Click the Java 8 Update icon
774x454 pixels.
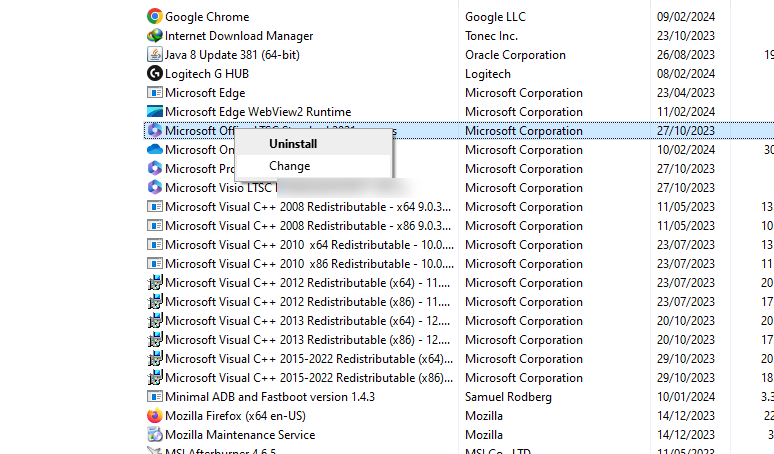click(155, 55)
